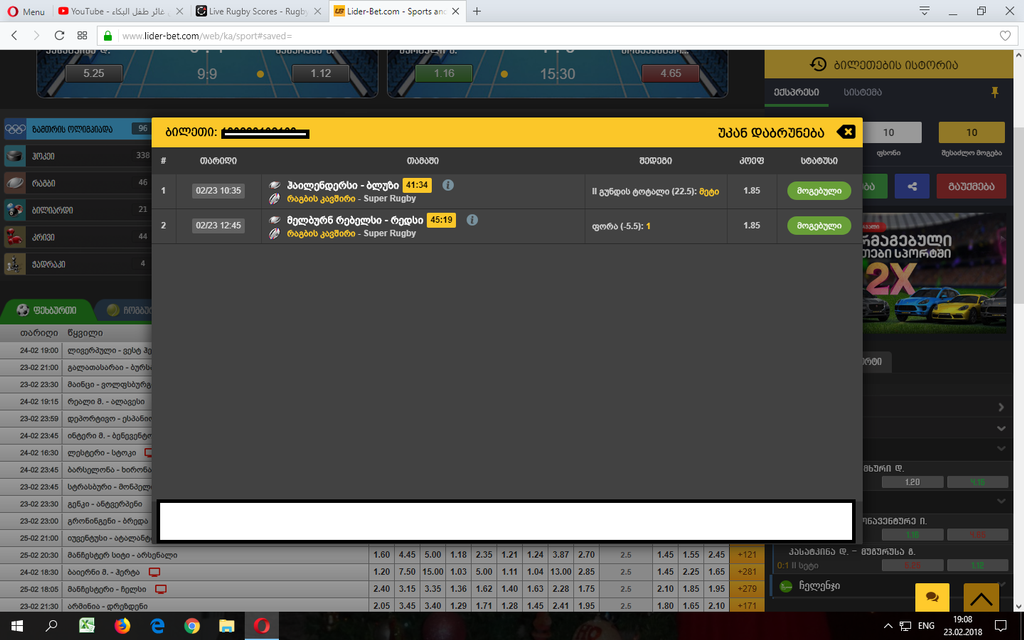The width and height of the screenshot is (1024, 640).
Task: Select green odds 1.16 on live card
Action: click(x=444, y=73)
